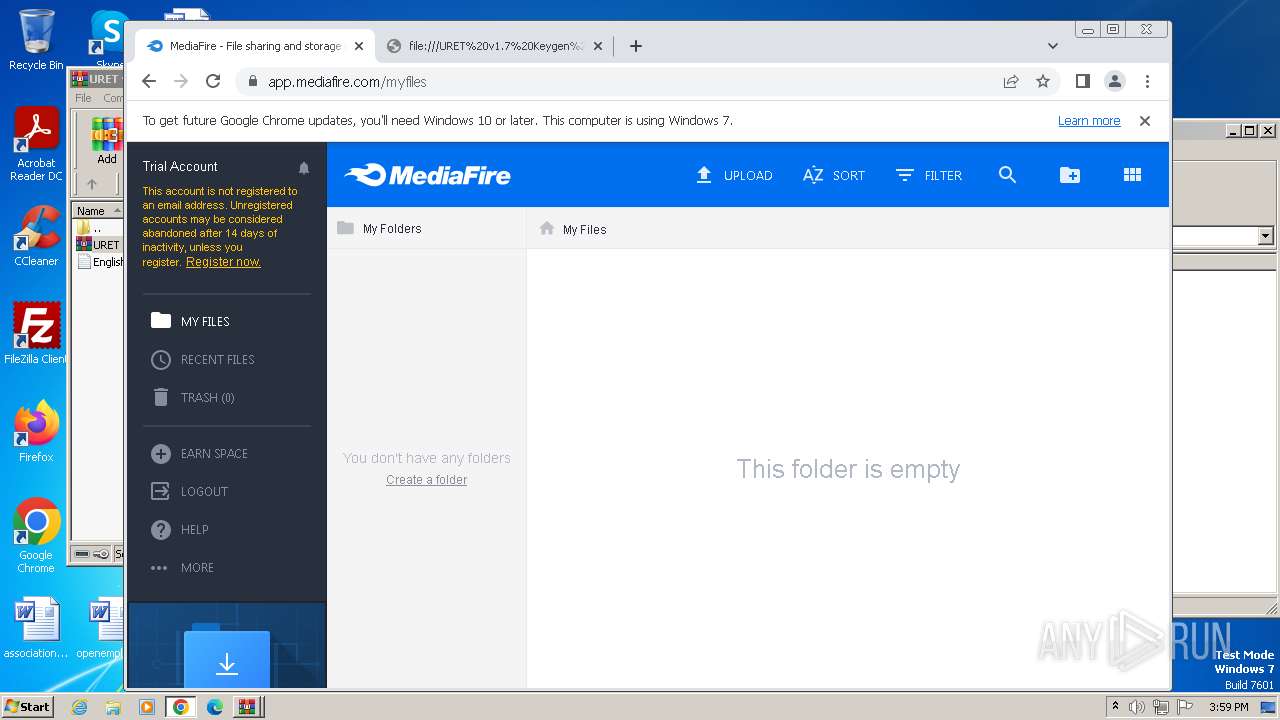Switch to the MediaFire tab

[x=255, y=46]
